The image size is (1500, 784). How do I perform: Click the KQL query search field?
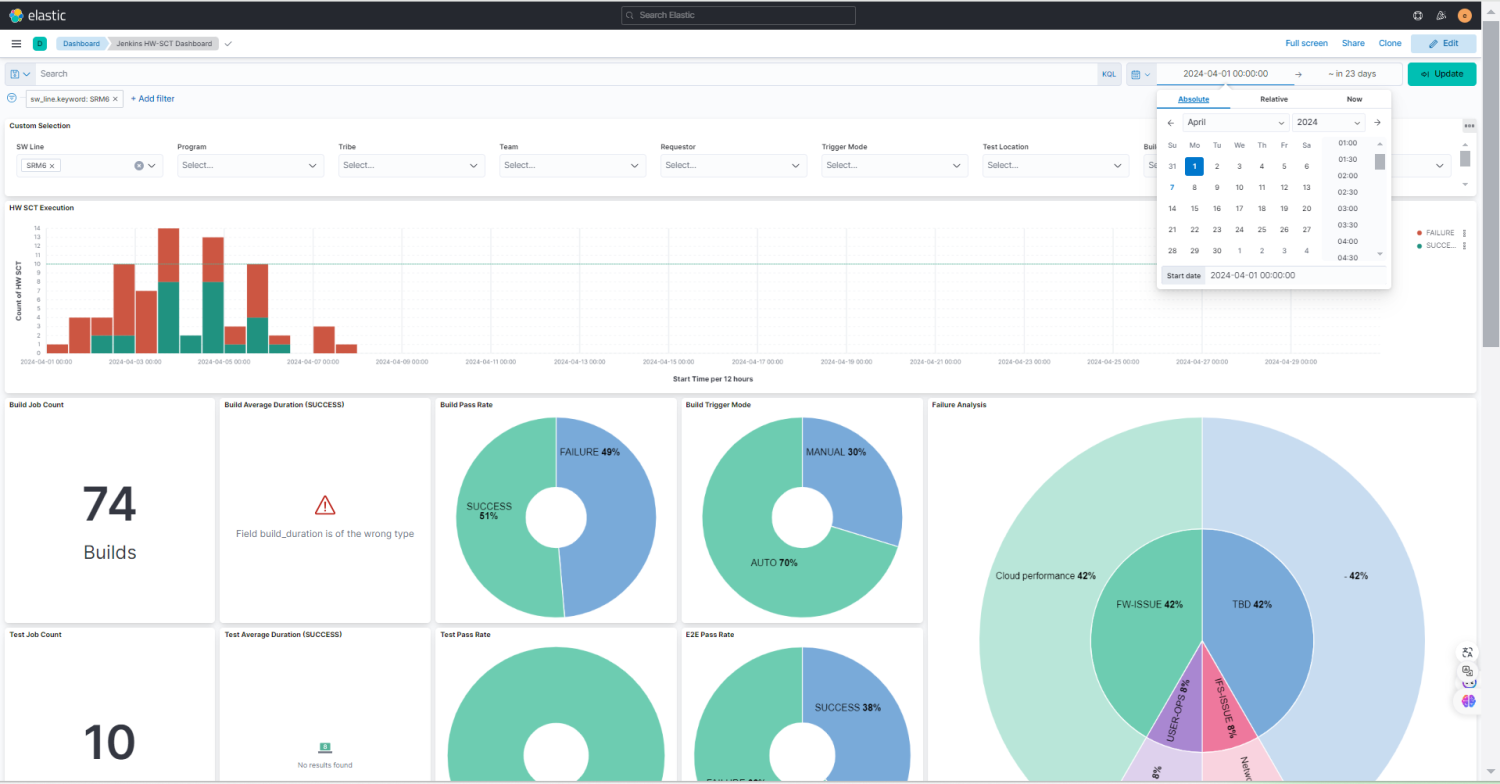tap(567, 74)
